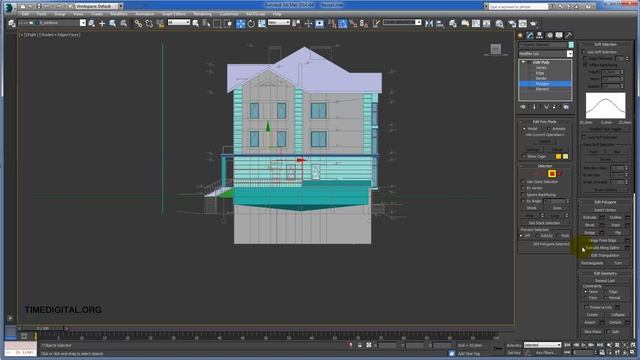This screenshot has height=360, width=640.
Task: Open the Rendering menu
Action: [x=202, y=14]
